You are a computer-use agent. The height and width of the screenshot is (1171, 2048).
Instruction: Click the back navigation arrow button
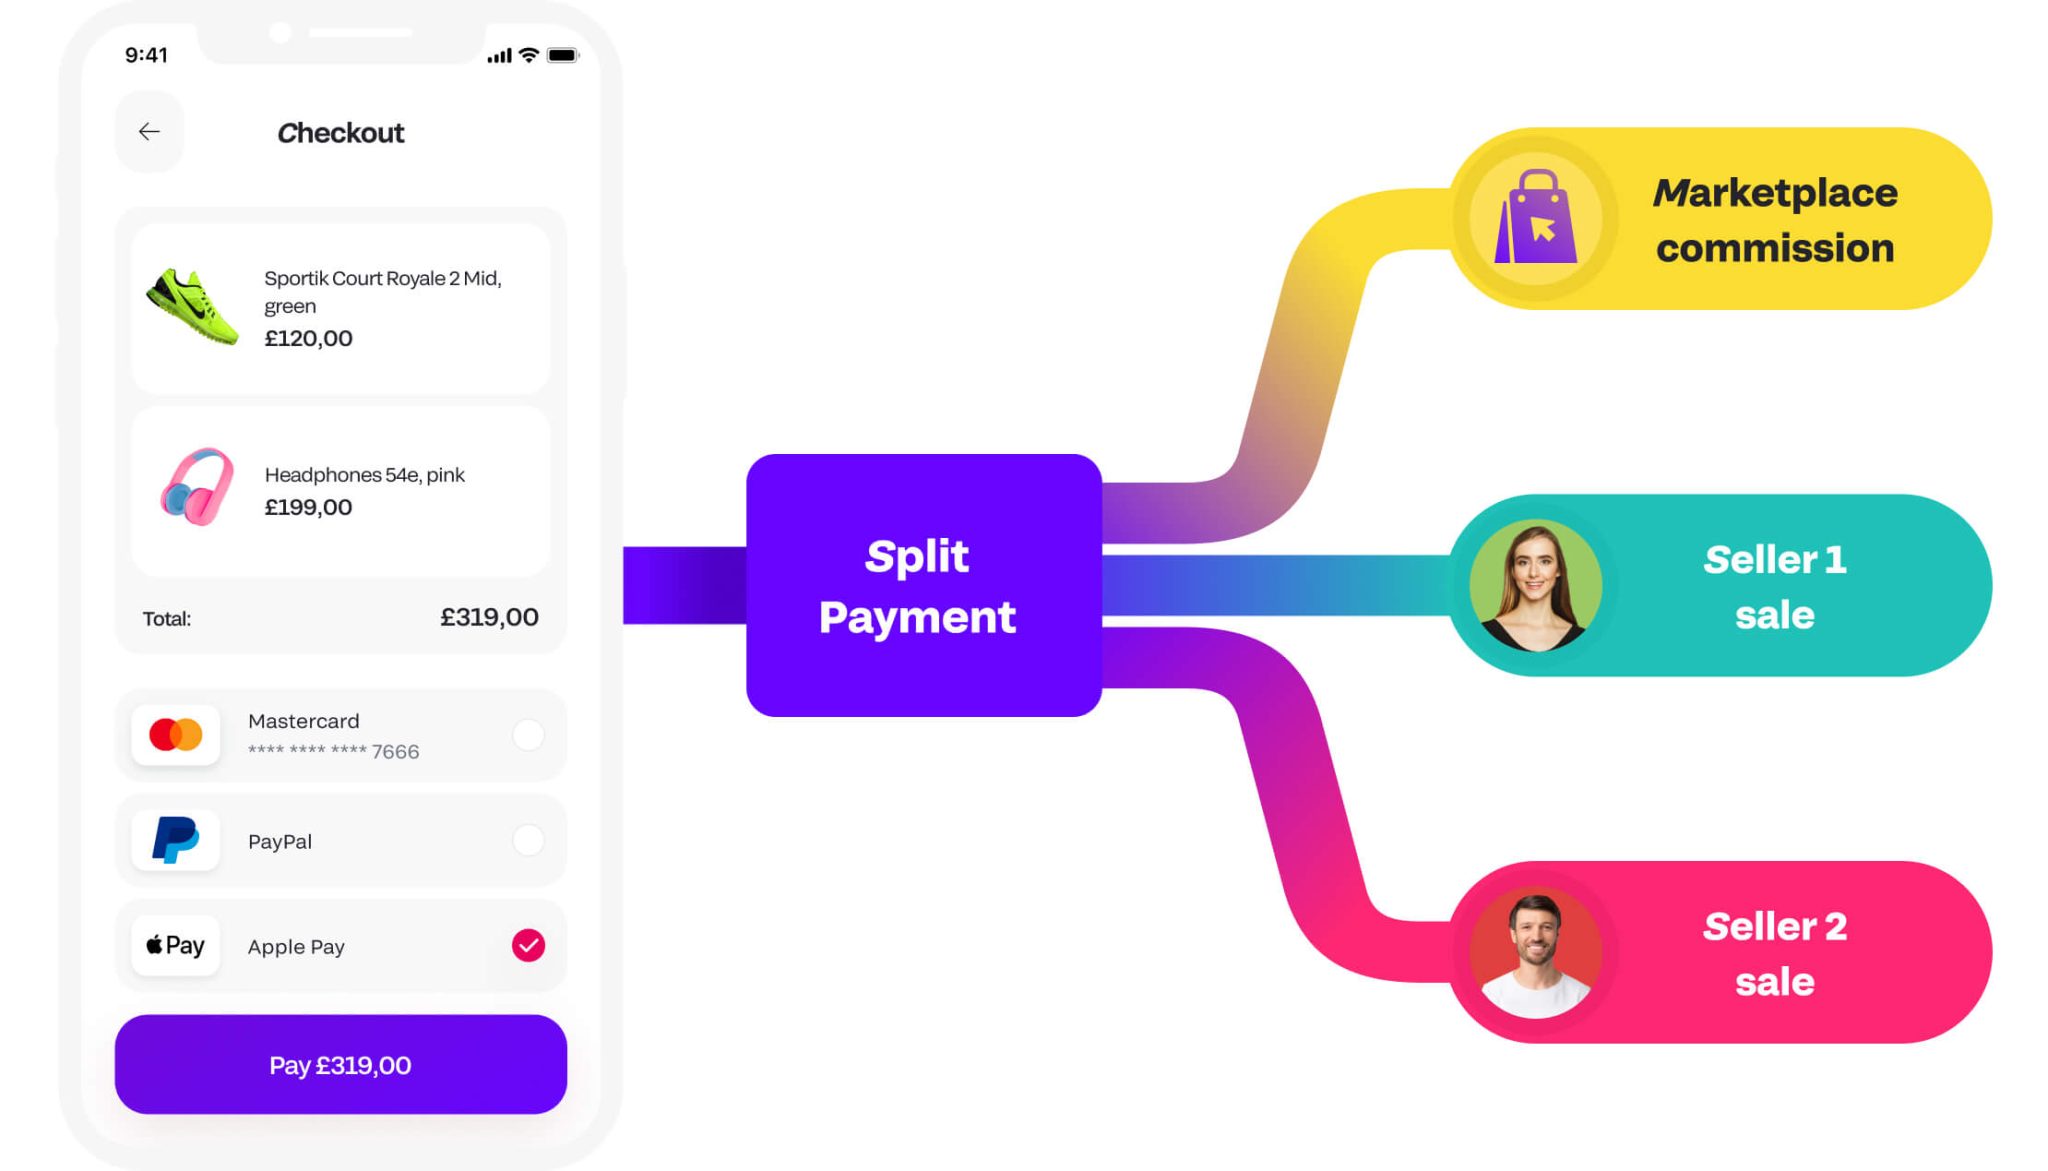[x=151, y=131]
